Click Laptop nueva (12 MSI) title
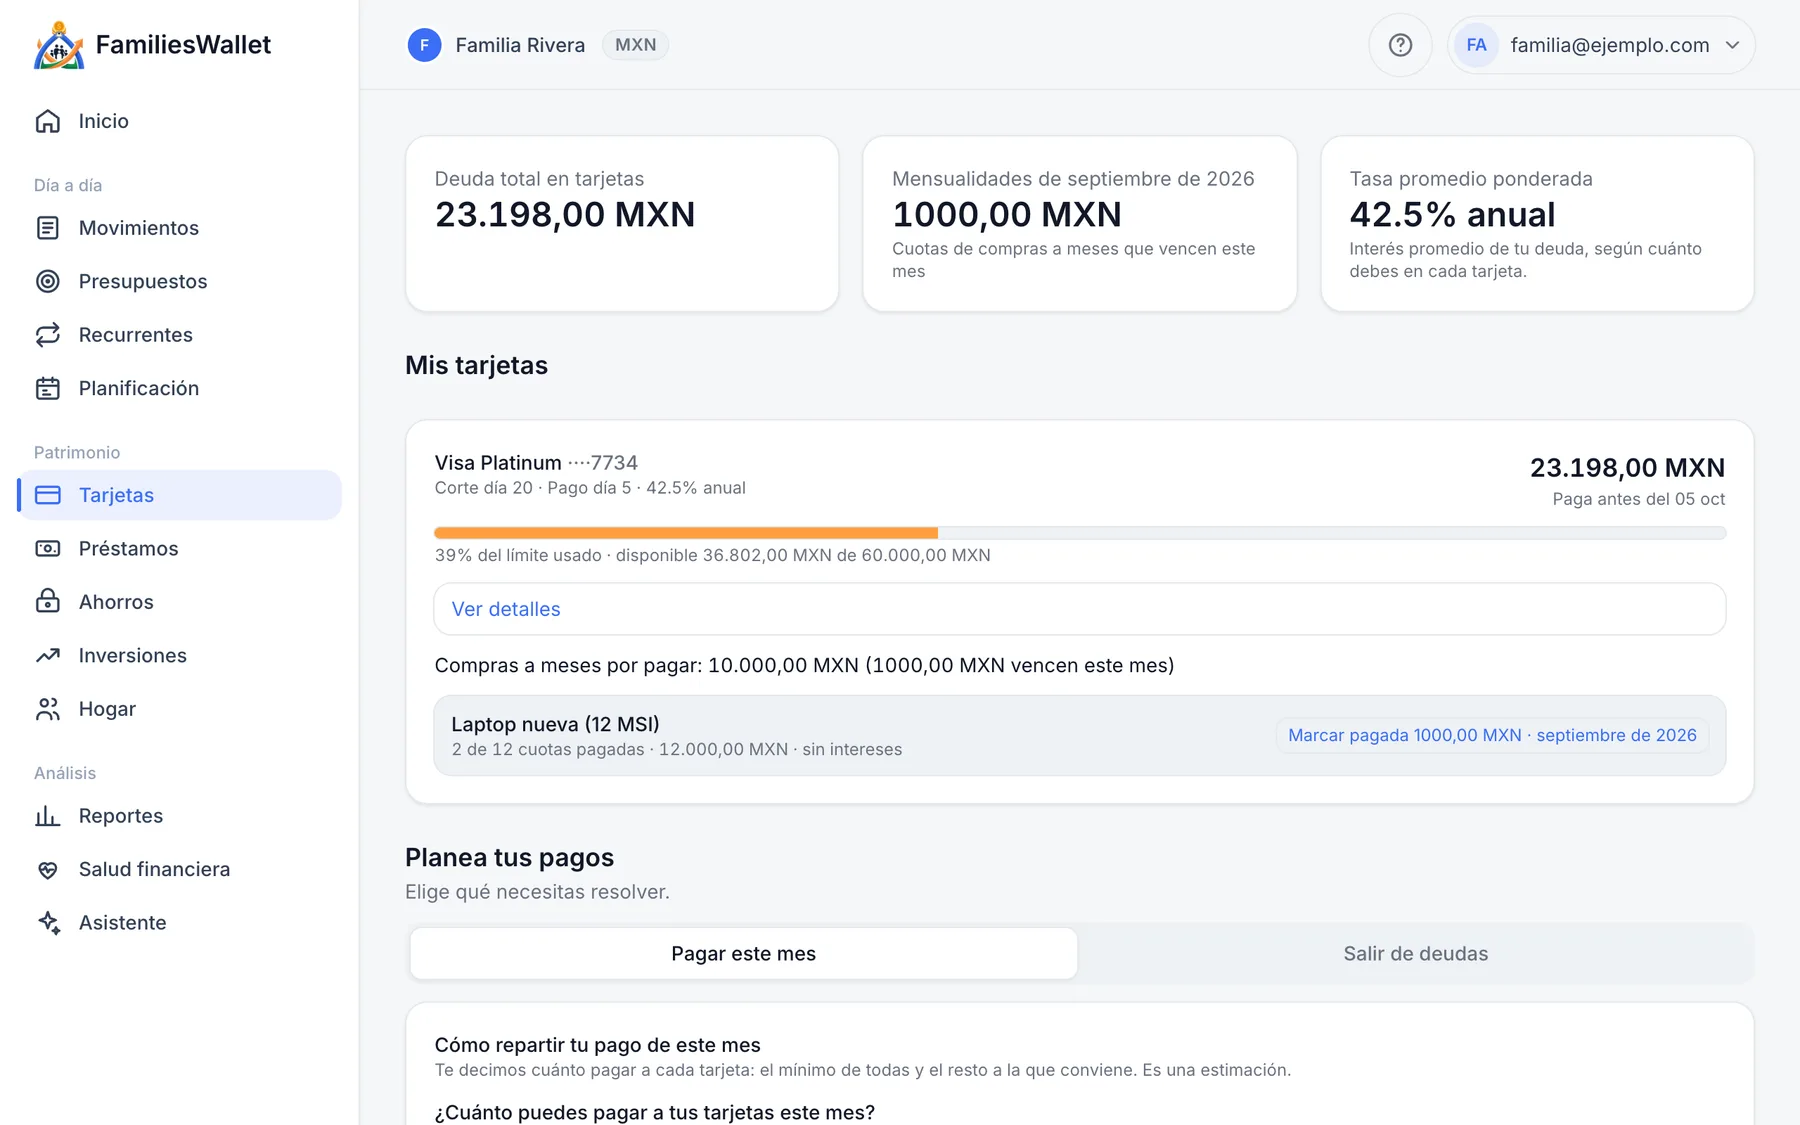This screenshot has height=1125, width=1800. click(x=555, y=724)
